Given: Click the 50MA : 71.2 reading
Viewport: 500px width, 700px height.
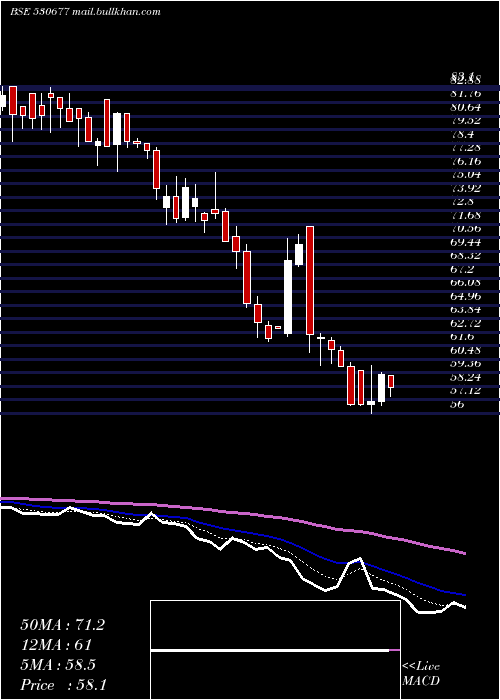Looking at the screenshot, I should 62,625.
